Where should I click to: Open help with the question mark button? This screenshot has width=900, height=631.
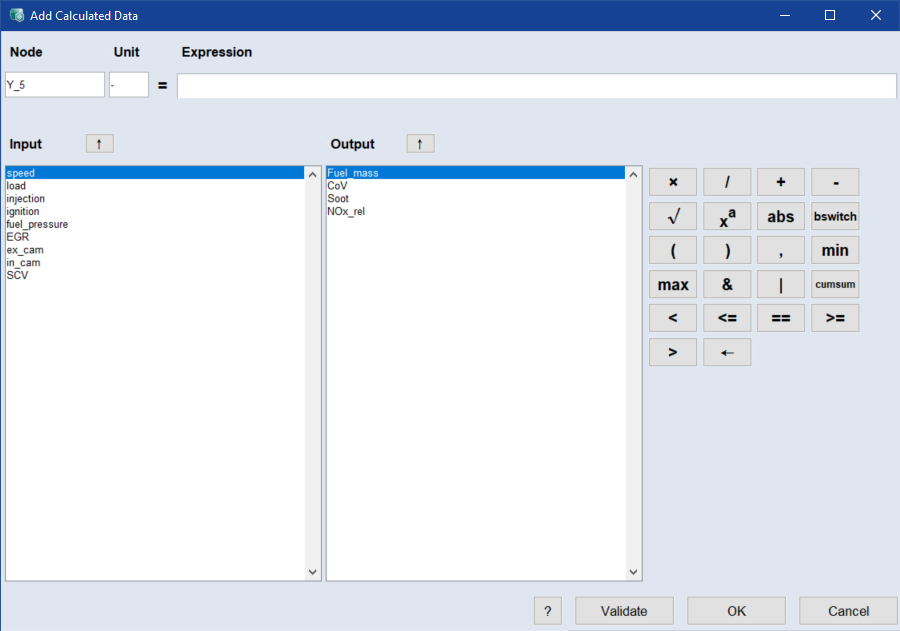547,611
